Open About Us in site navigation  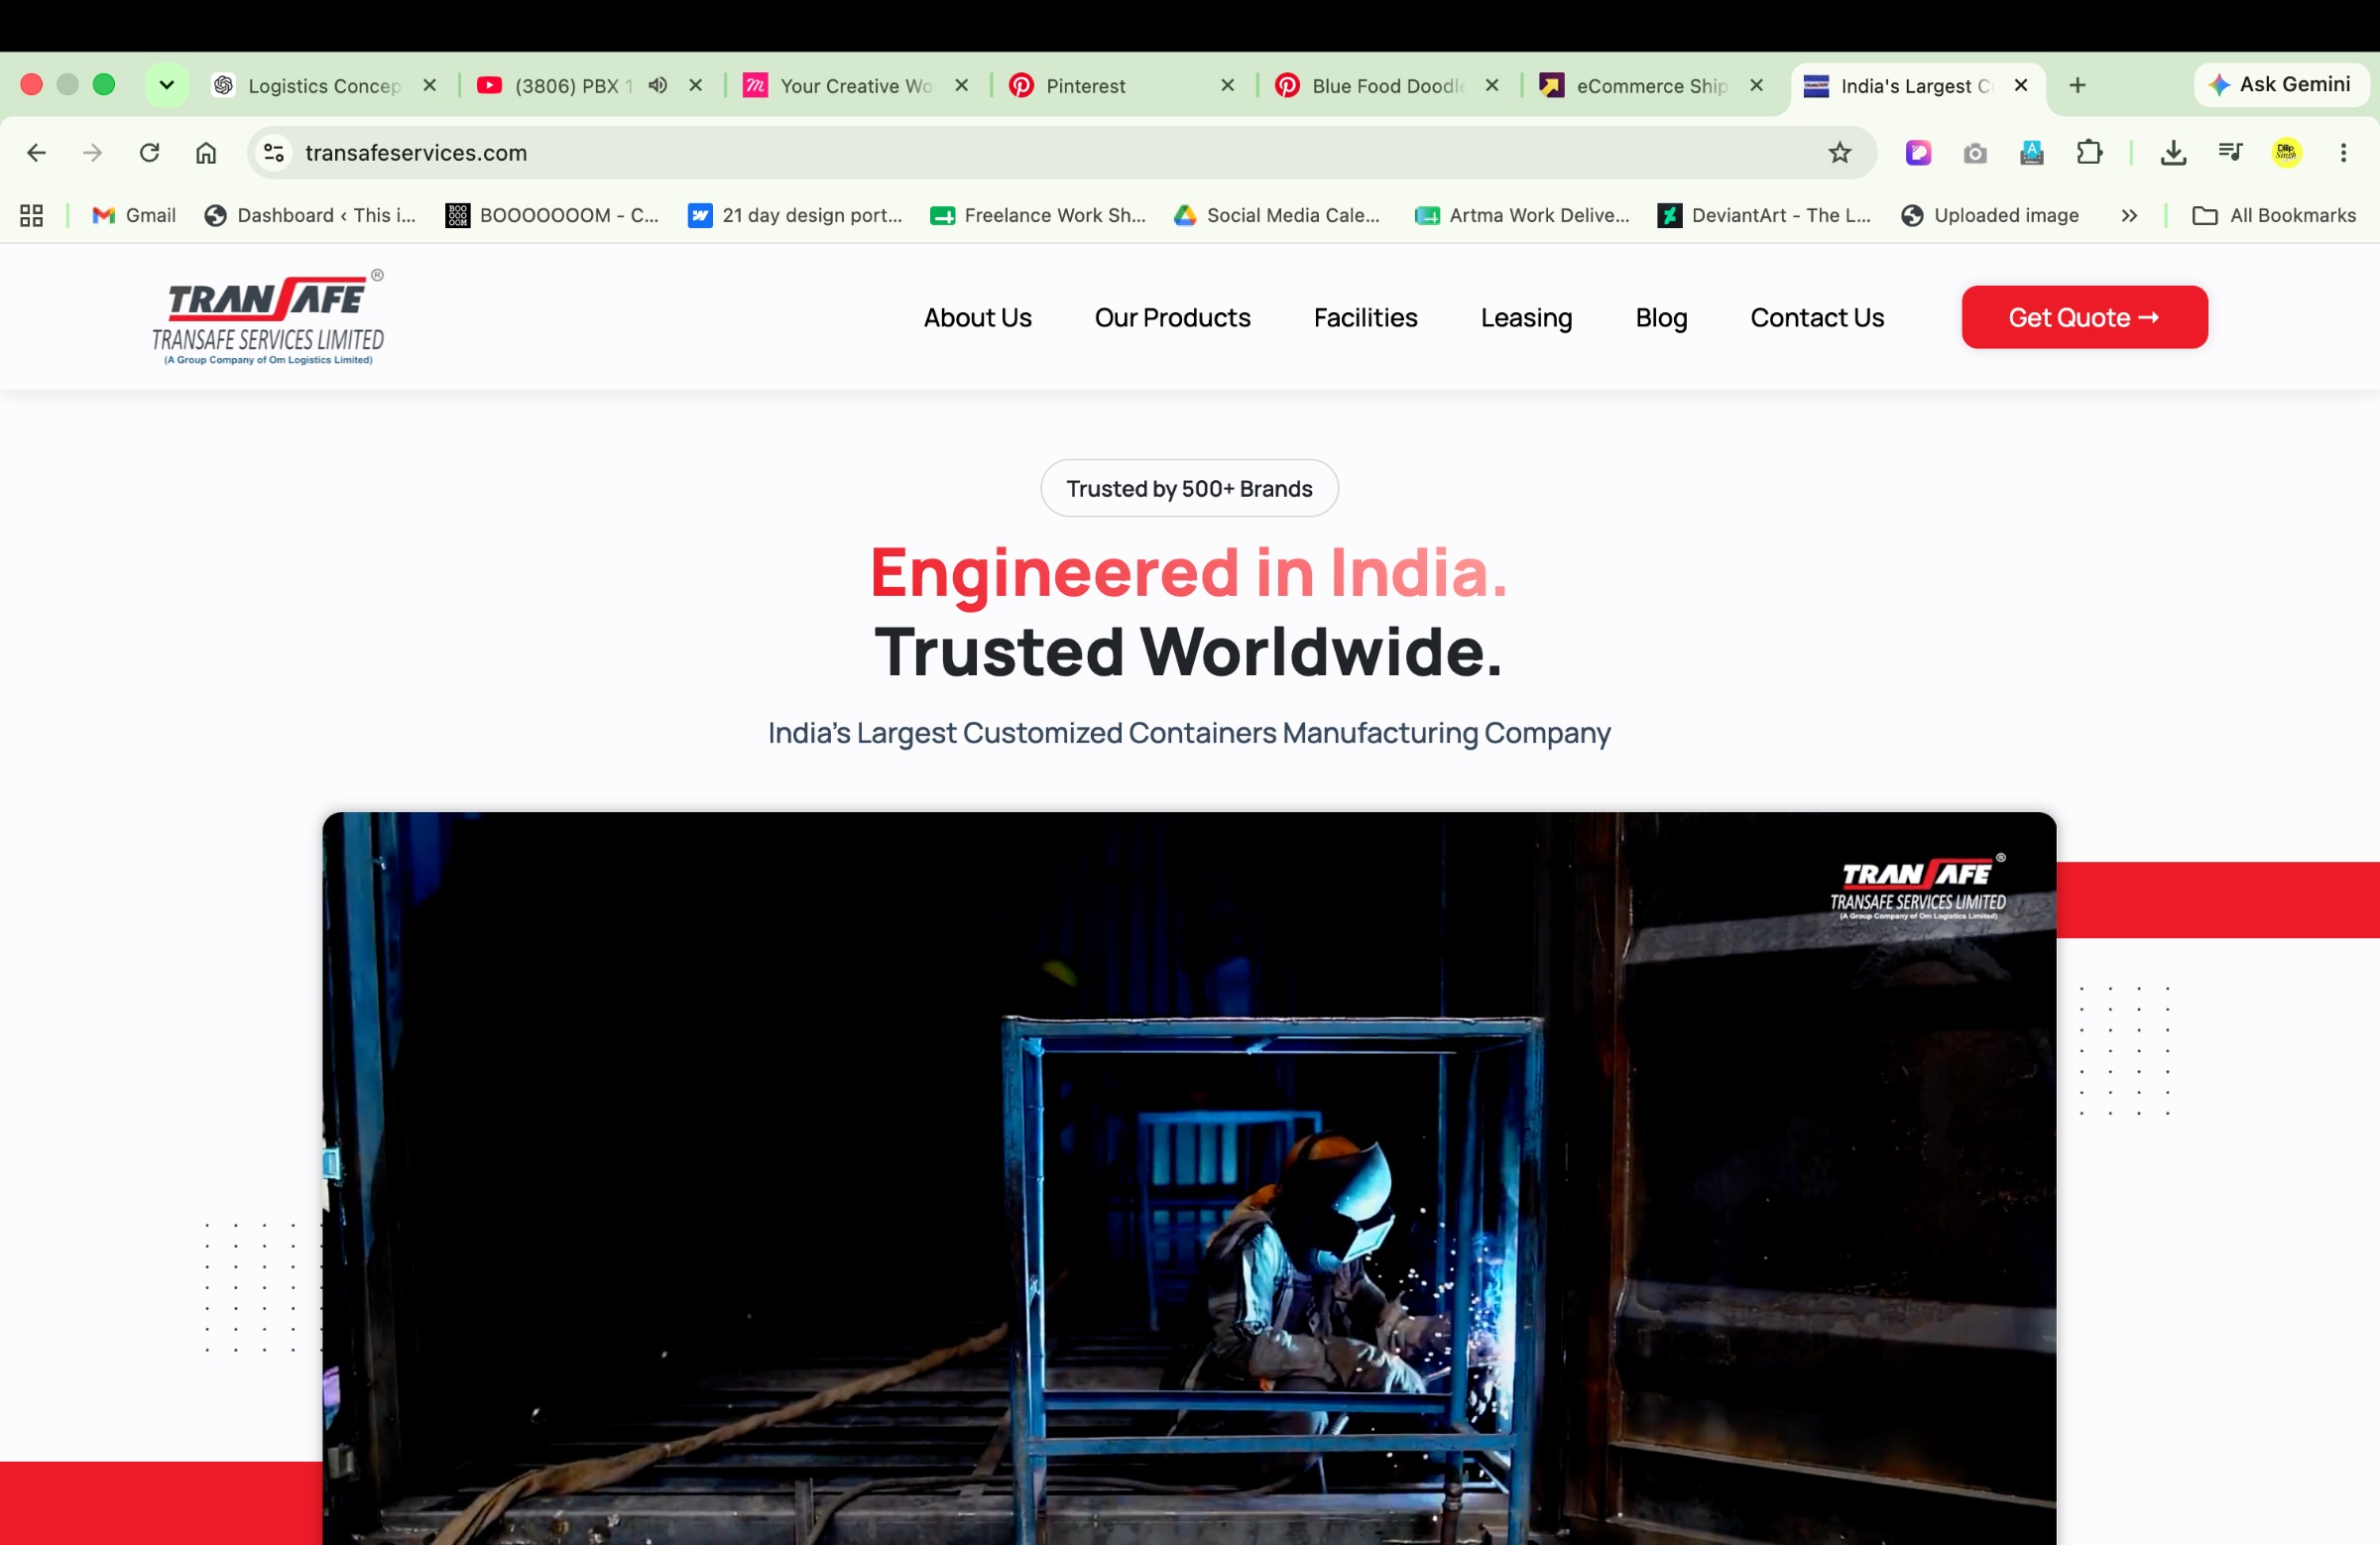[x=977, y=318]
